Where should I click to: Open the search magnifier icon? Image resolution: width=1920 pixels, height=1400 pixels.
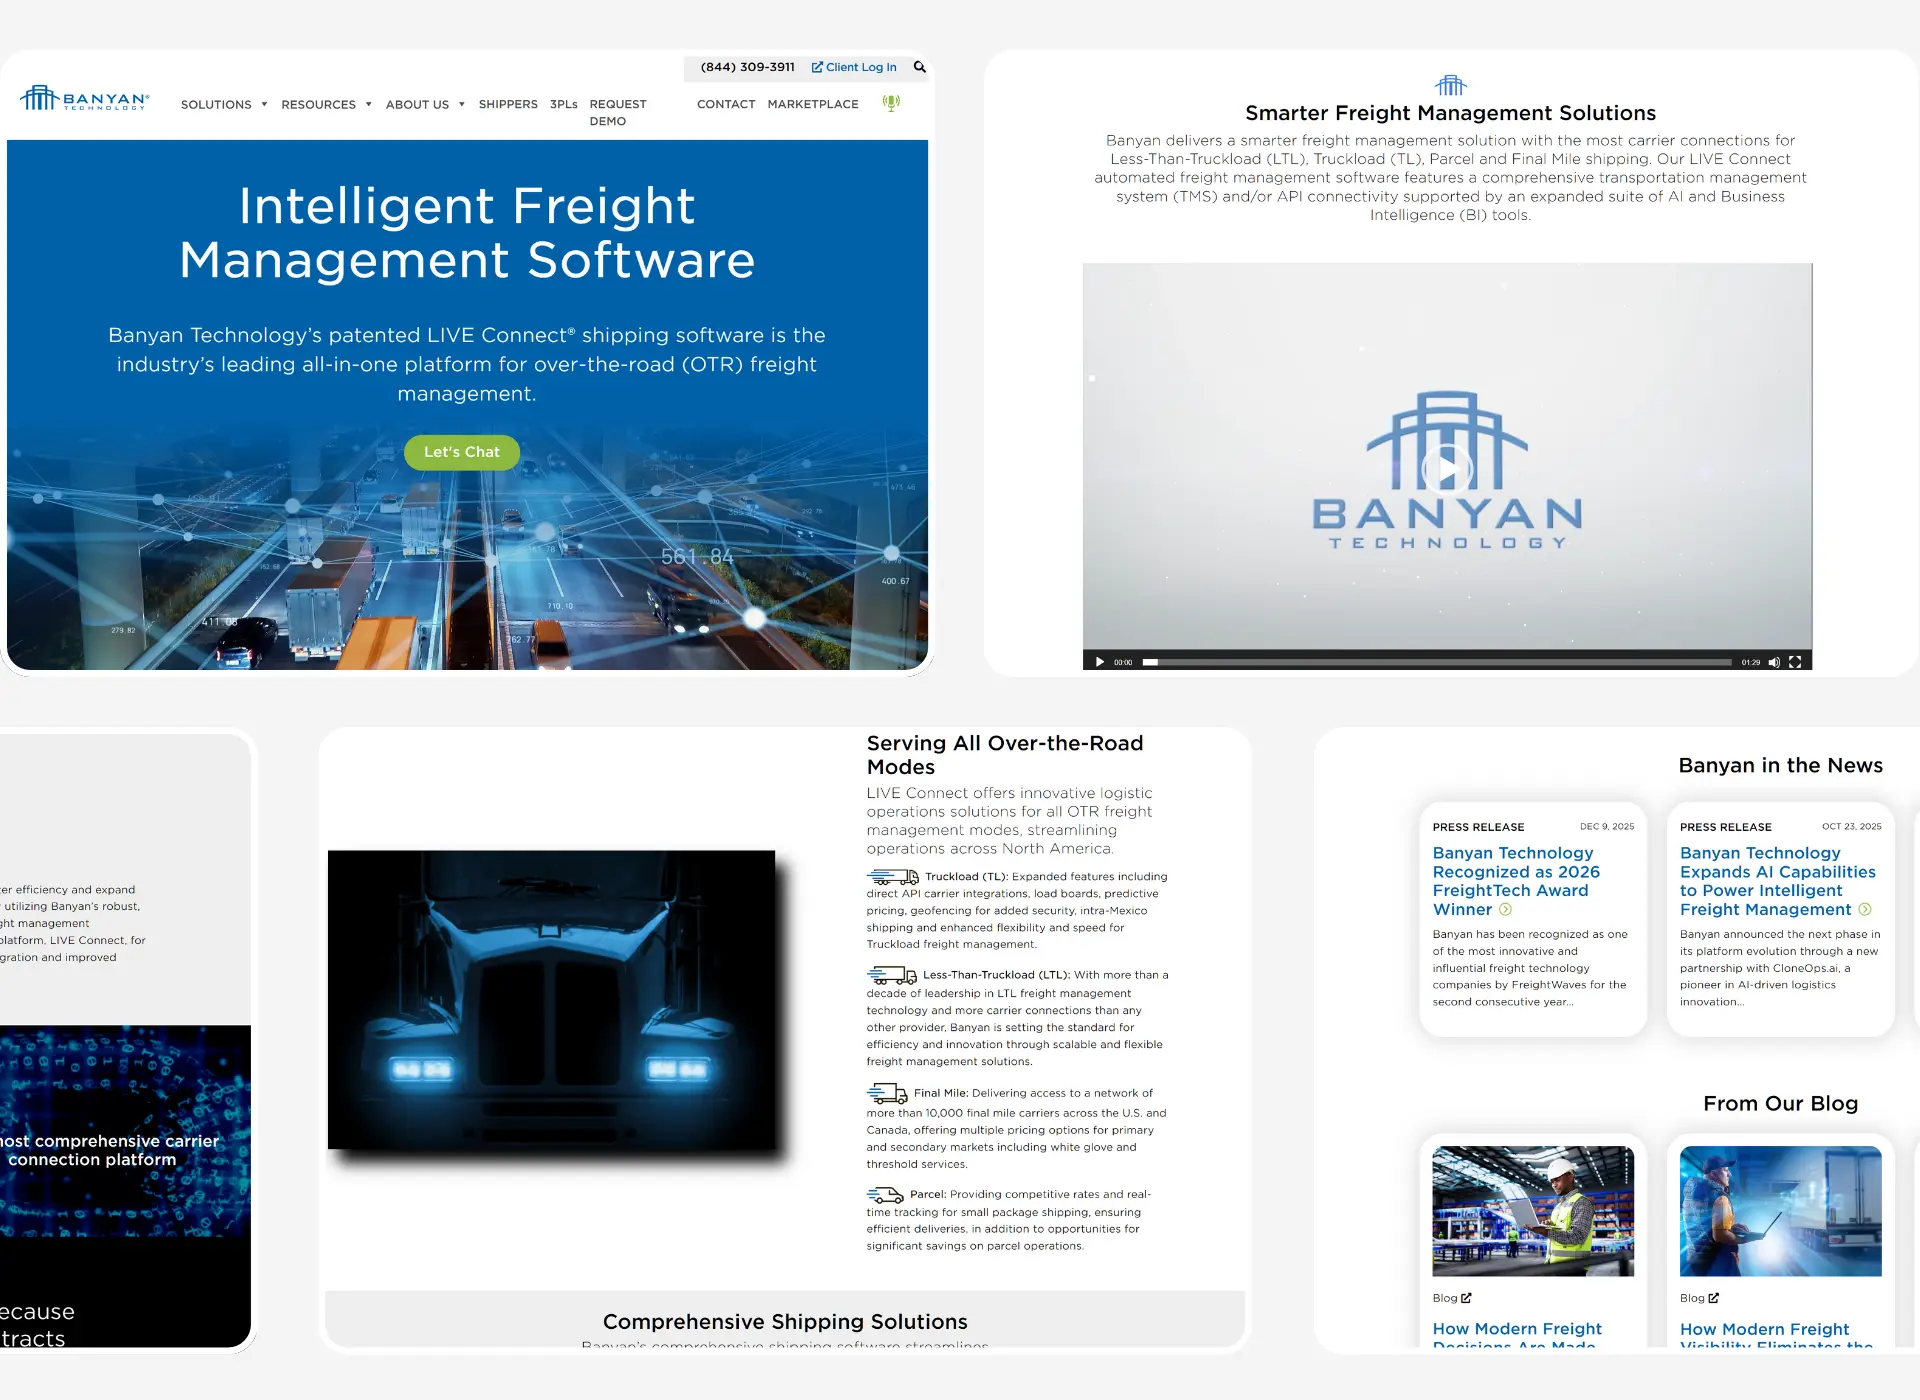(919, 67)
